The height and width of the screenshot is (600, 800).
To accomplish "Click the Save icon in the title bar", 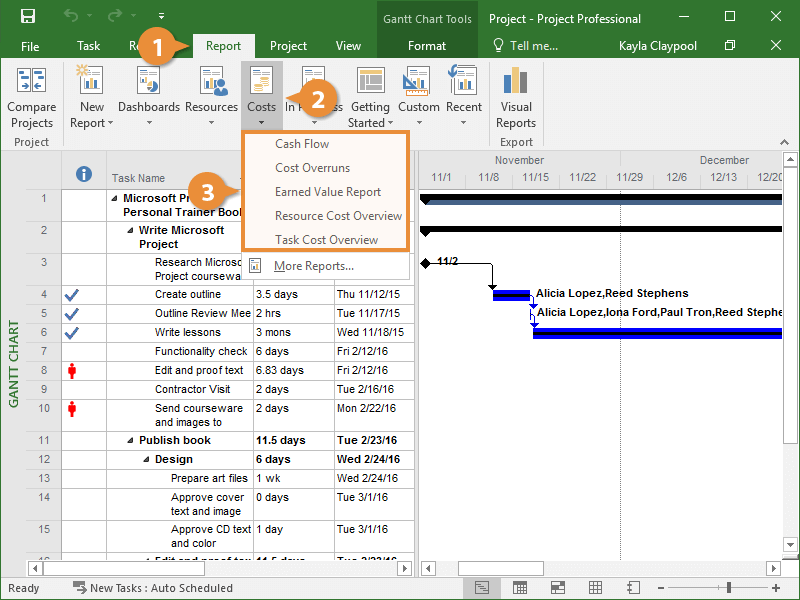I will point(28,17).
